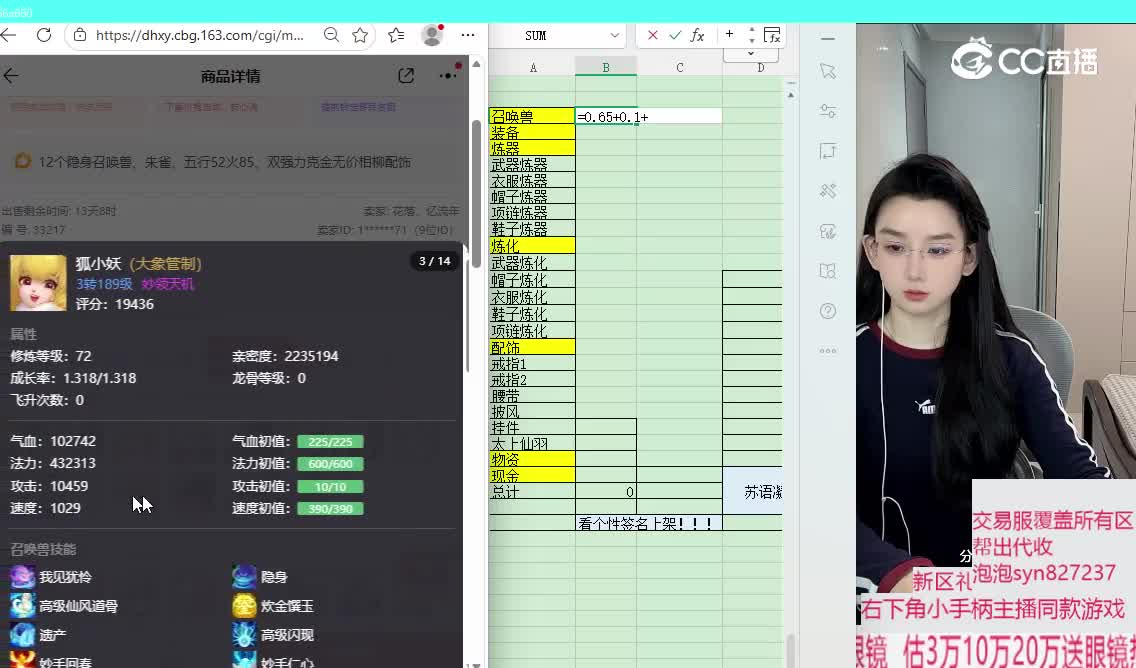Click the 隐身 skill entry

point(273,577)
